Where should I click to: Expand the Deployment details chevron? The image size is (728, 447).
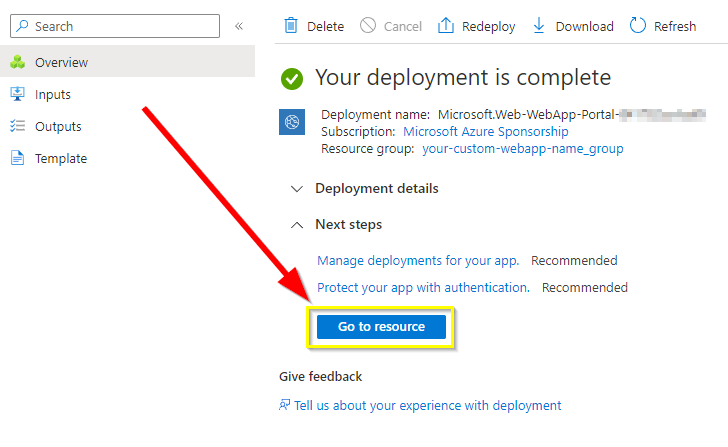[297, 188]
